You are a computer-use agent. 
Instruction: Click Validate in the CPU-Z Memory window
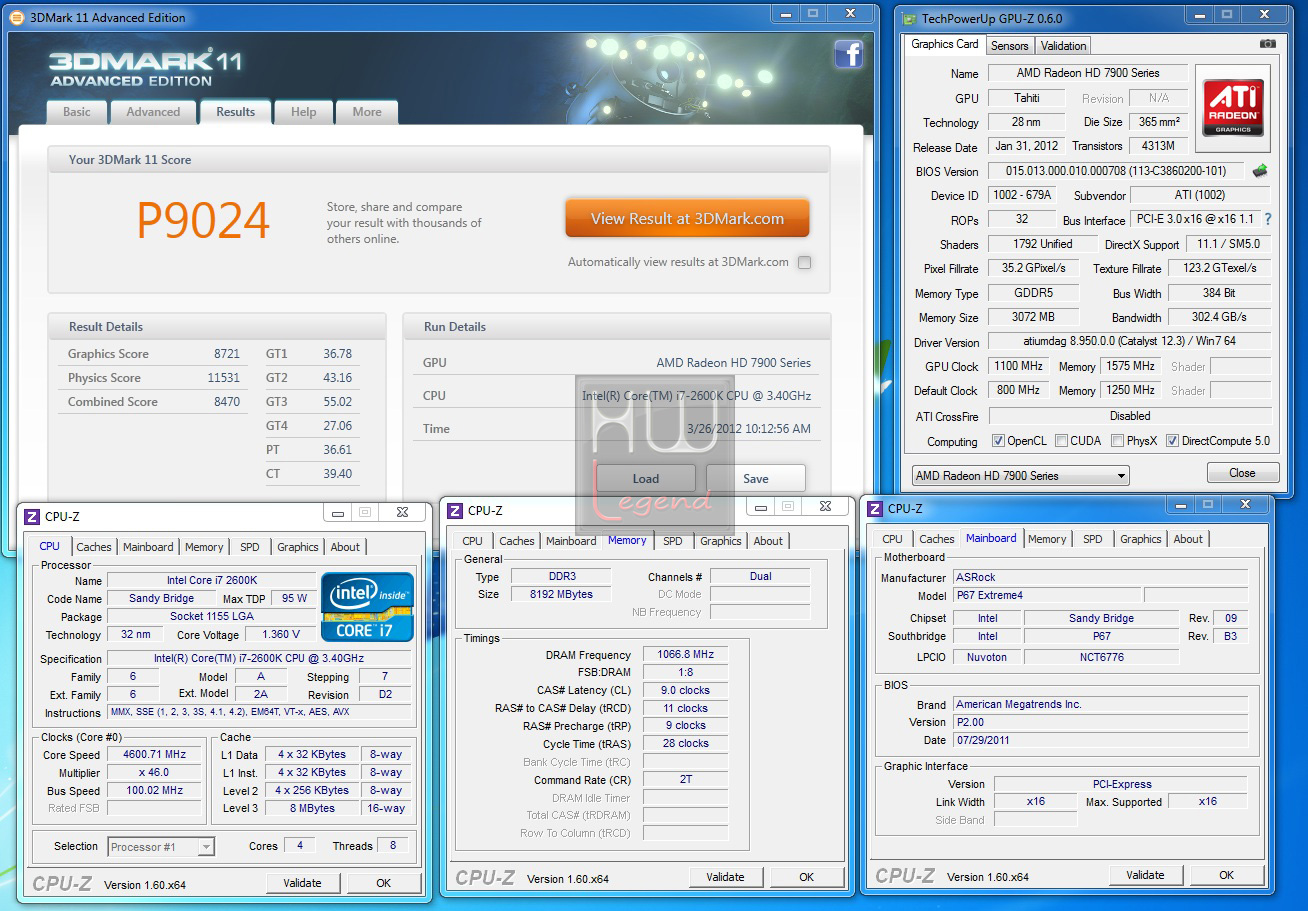coord(725,877)
